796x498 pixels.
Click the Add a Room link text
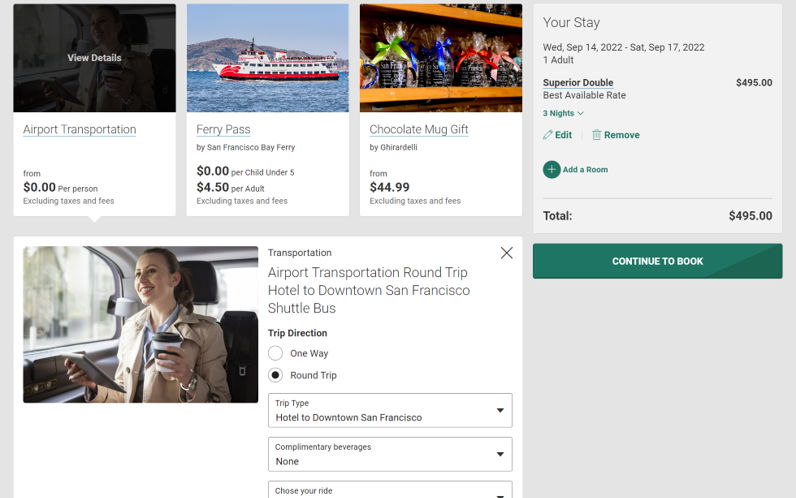click(x=585, y=170)
